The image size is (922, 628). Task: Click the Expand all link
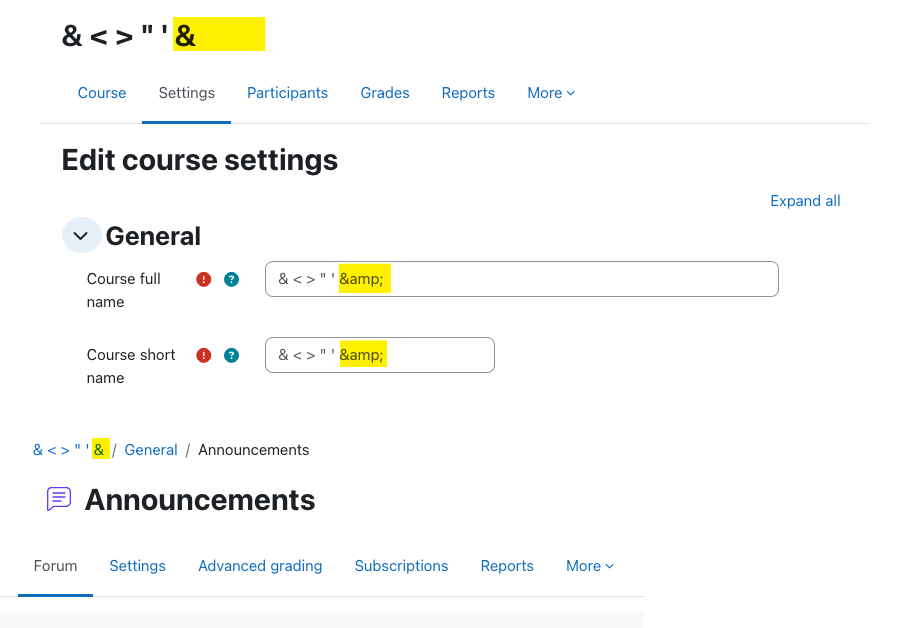click(805, 201)
